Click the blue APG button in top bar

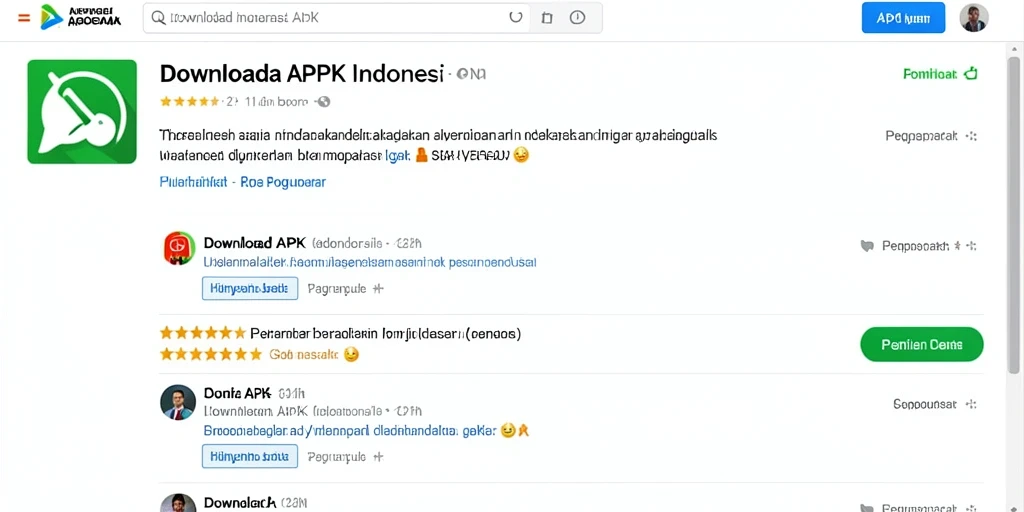pyautogui.click(x=903, y=18)
